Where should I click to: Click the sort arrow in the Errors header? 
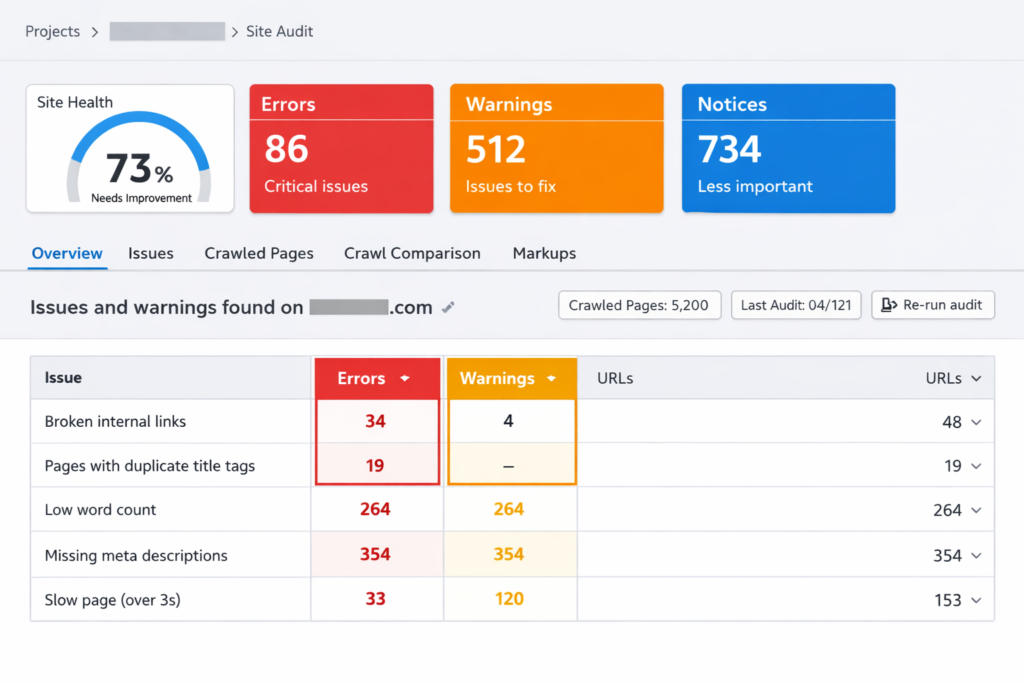(405, 378)
